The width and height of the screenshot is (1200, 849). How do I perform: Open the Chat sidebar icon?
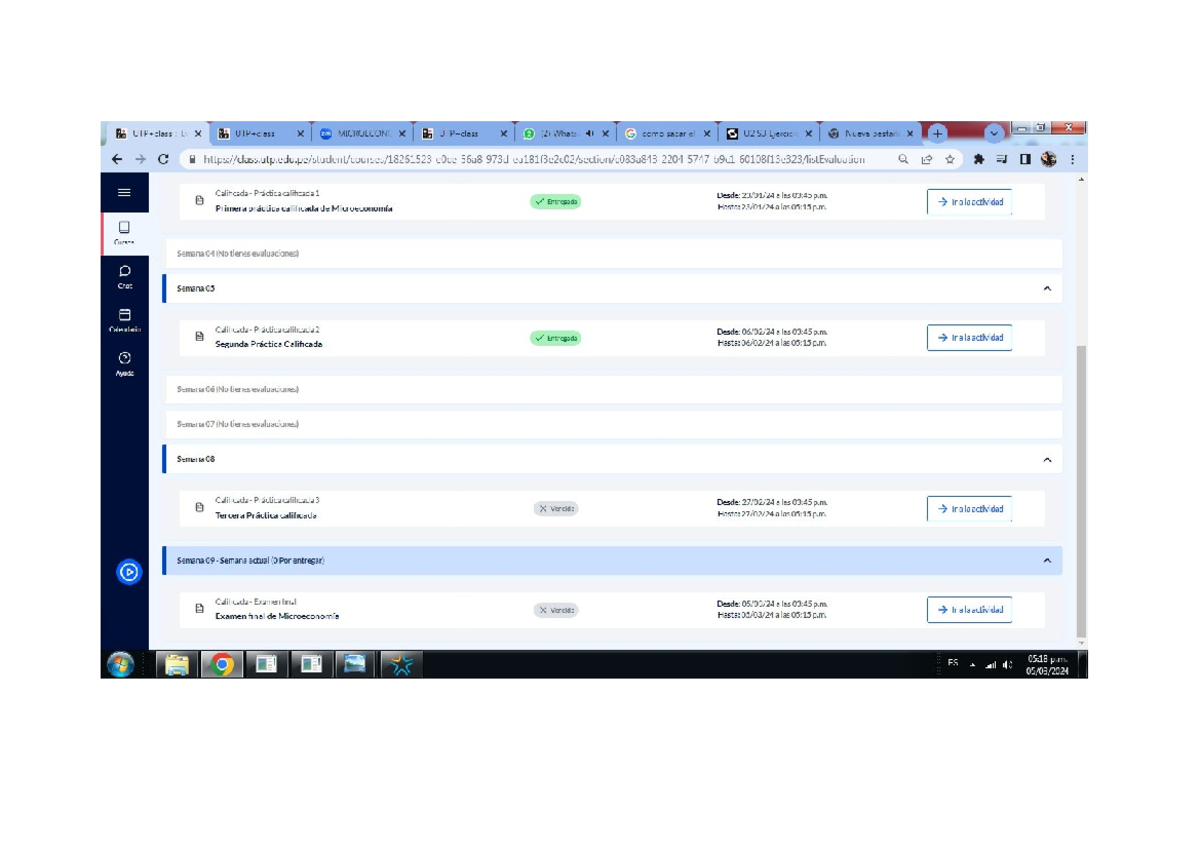point(124,276)
